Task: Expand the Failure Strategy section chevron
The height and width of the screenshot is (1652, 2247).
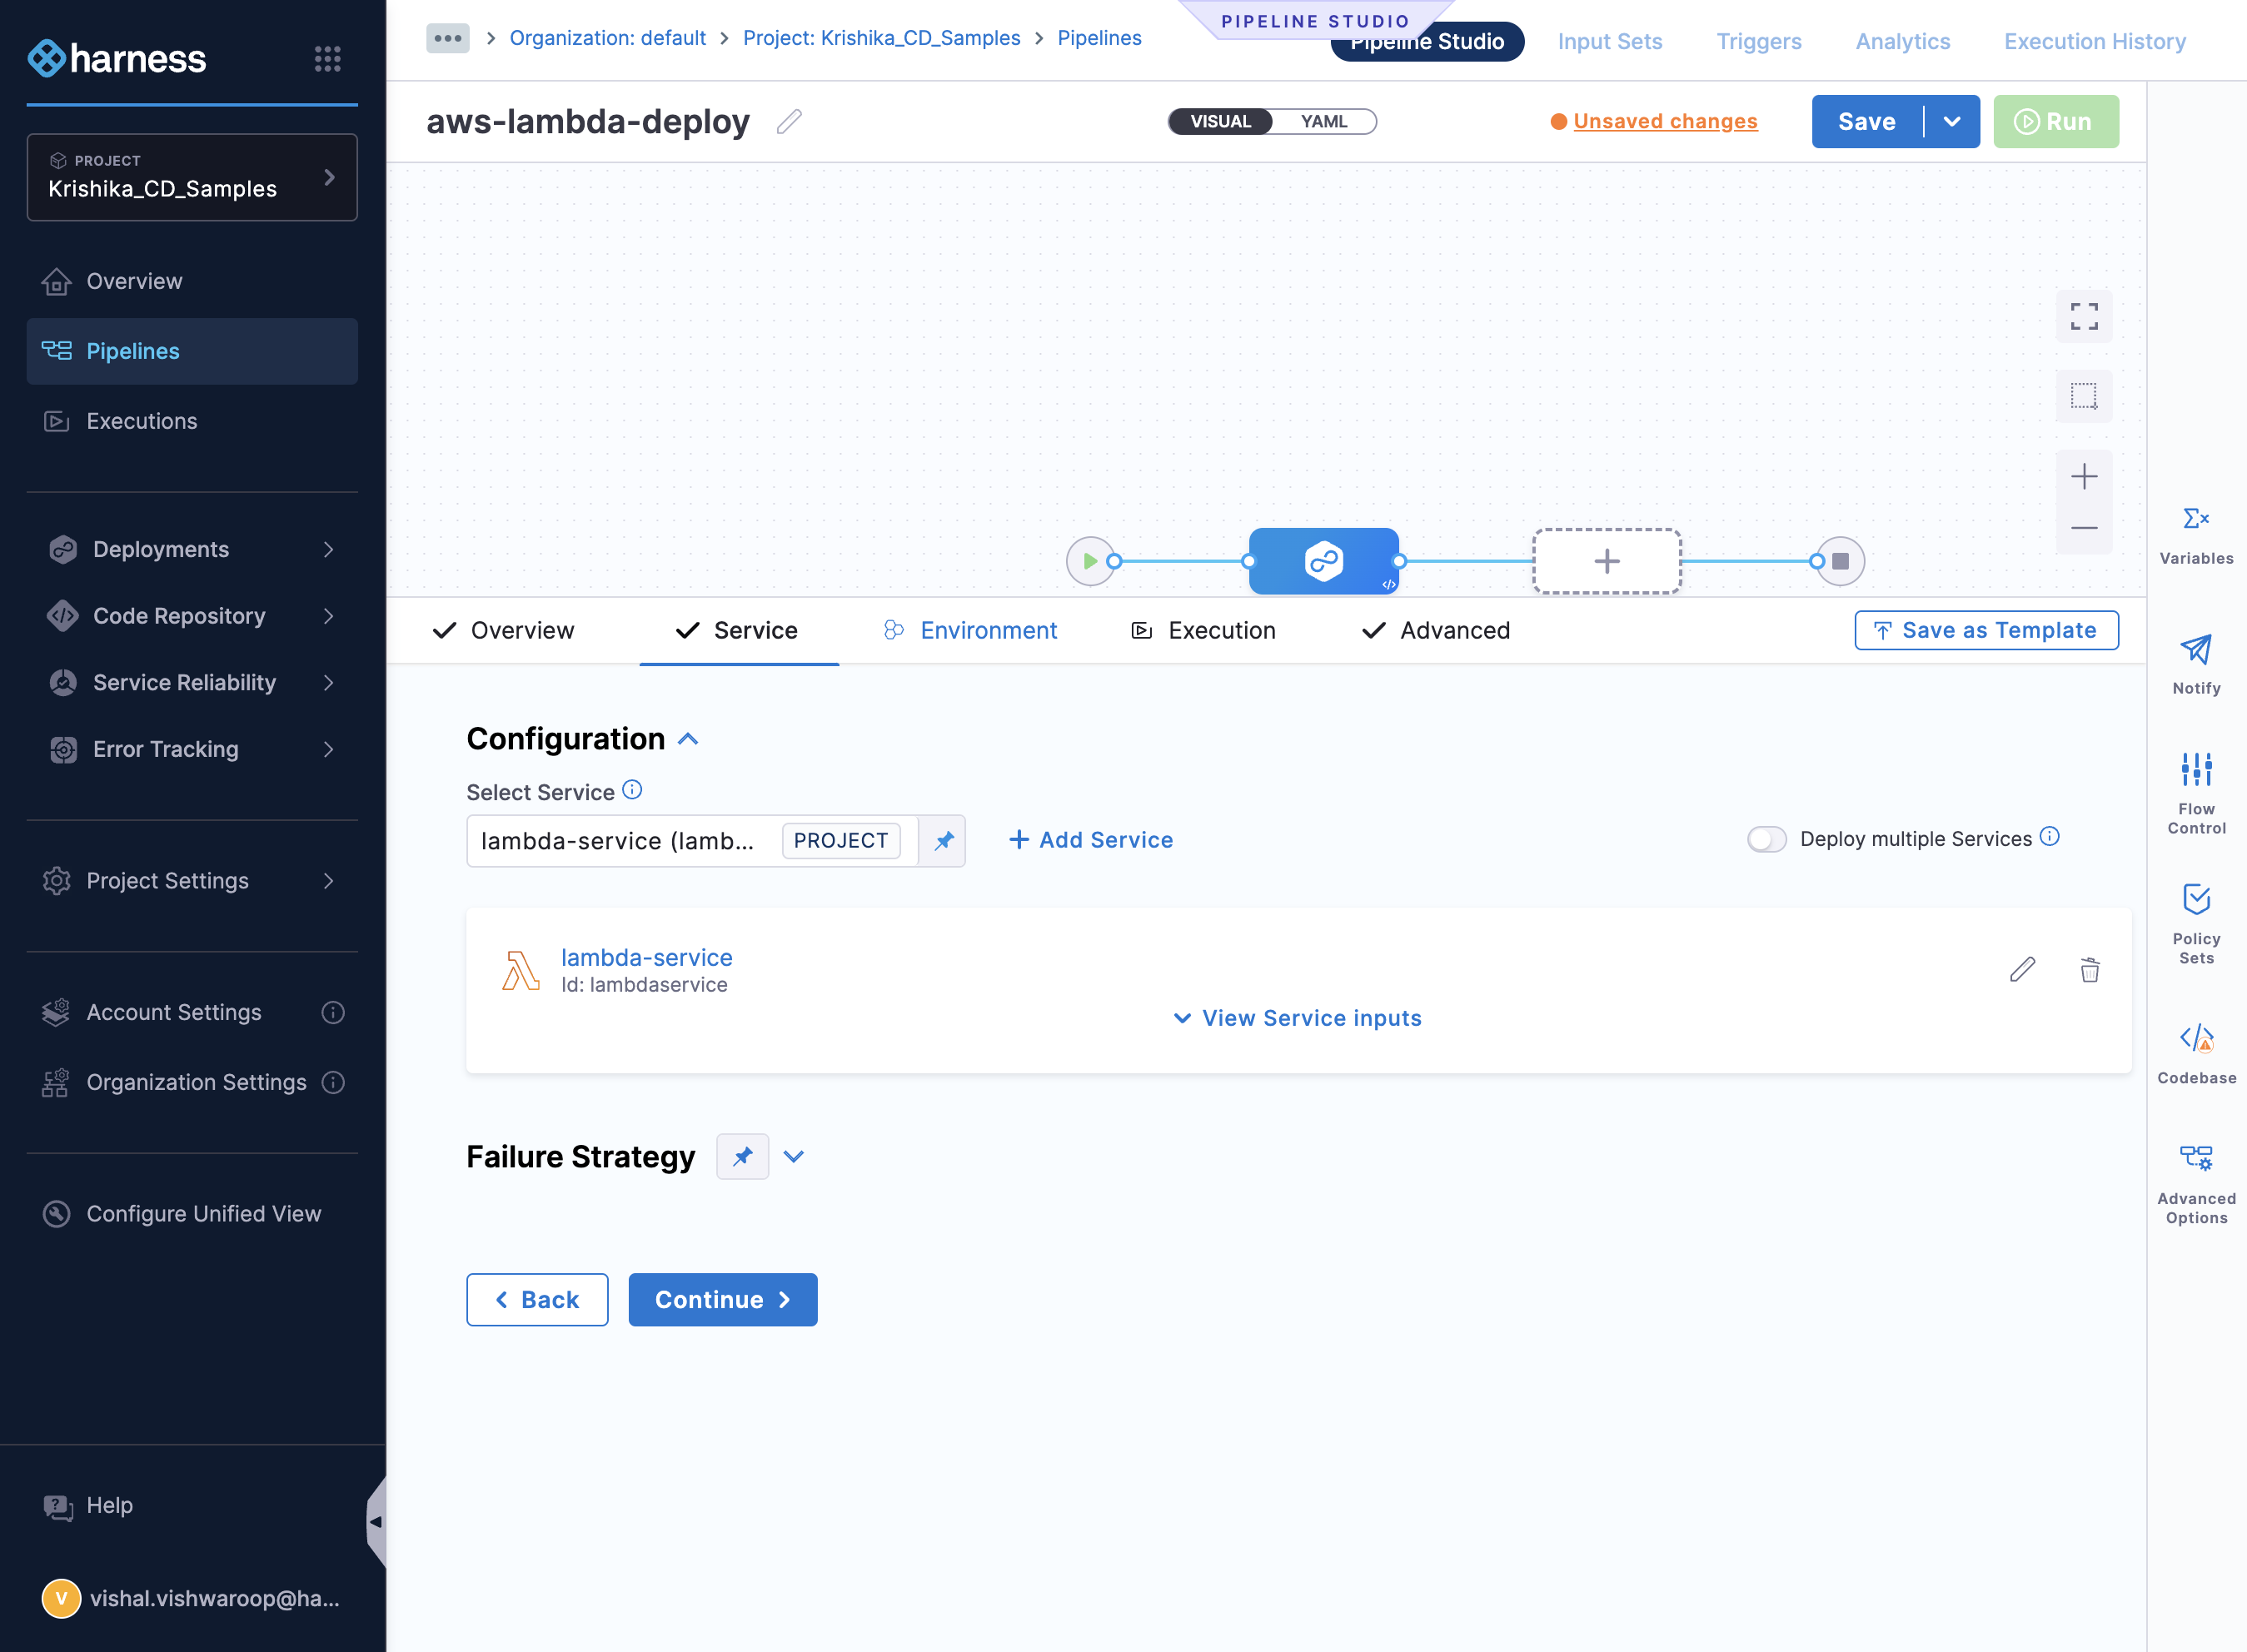Action: pyautogui.click(x=793, y=1157)
